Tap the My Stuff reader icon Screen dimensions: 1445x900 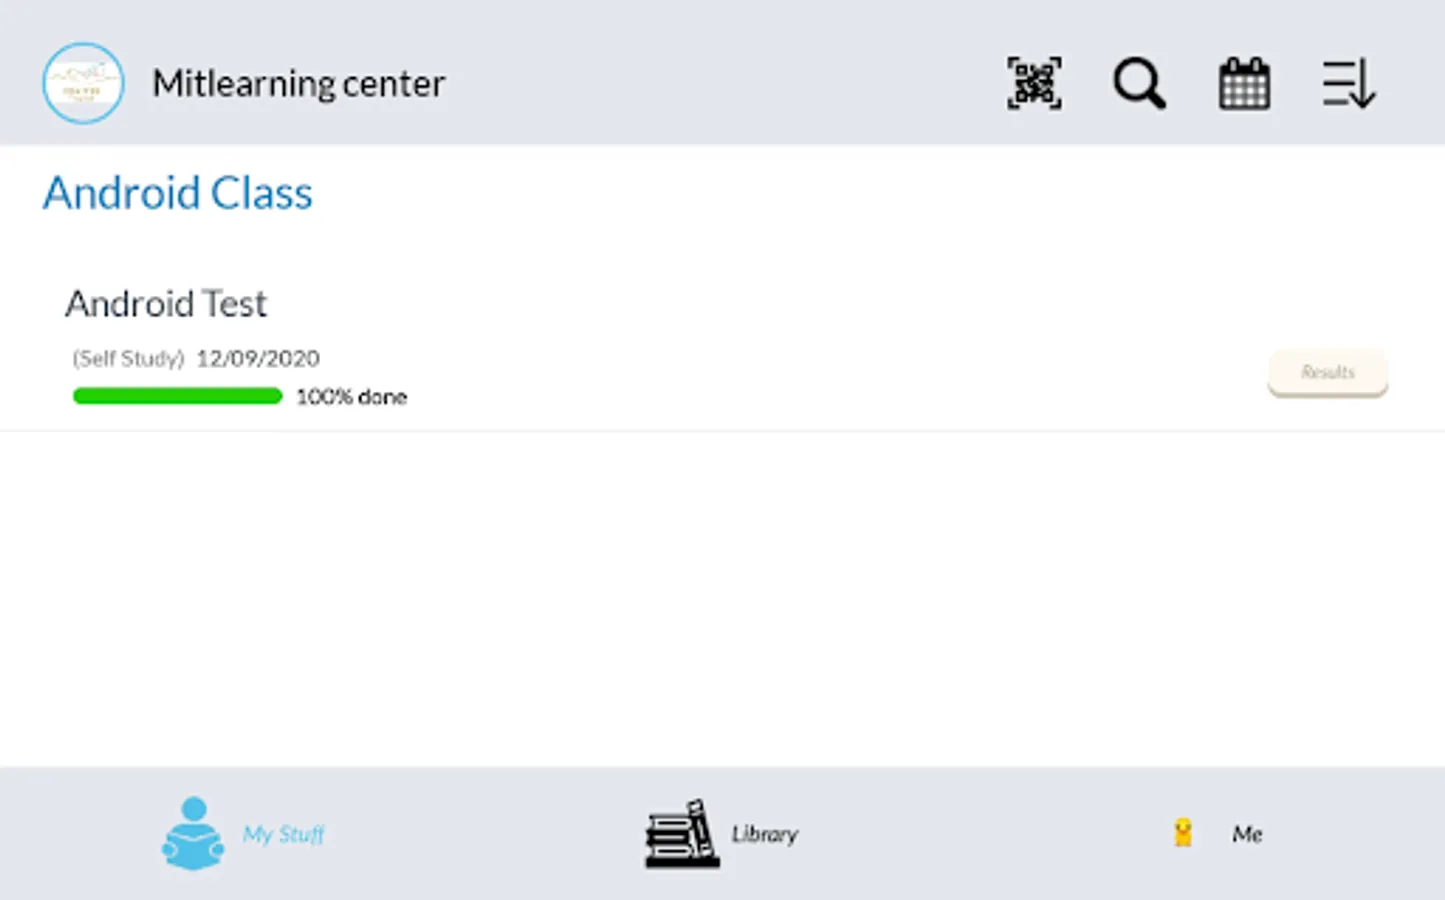193,833
